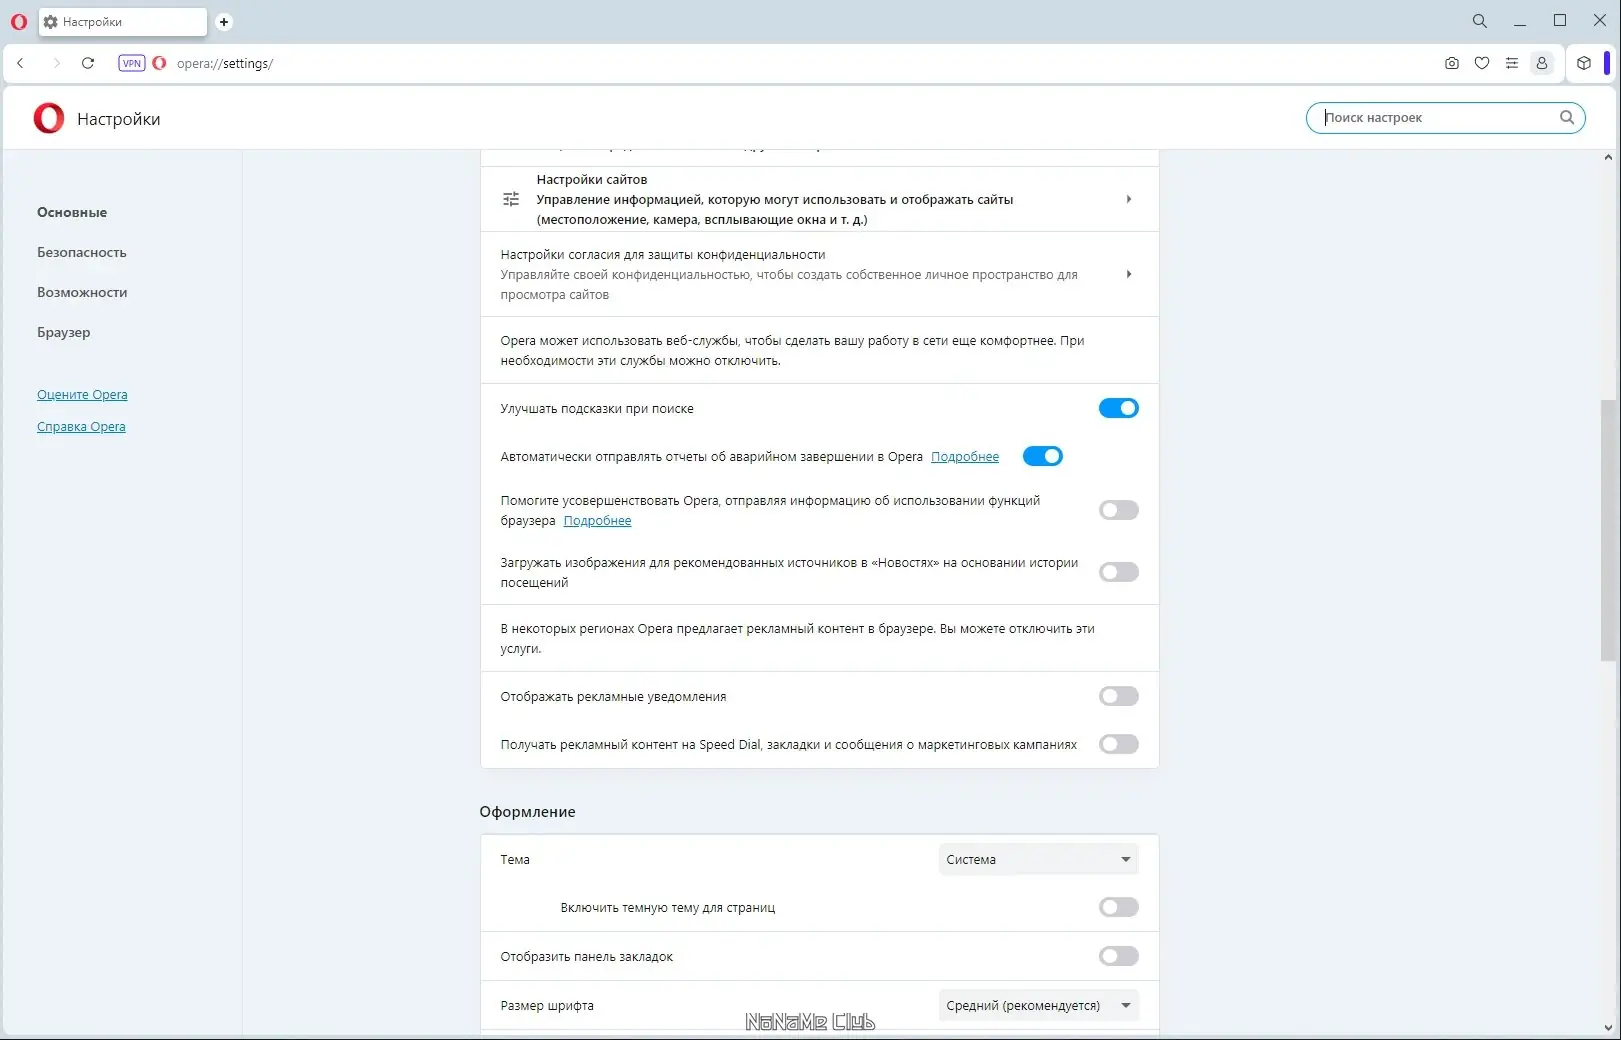Click the Настройки page title text
Screen dimensions: 1621x1040
coord(119,119)
